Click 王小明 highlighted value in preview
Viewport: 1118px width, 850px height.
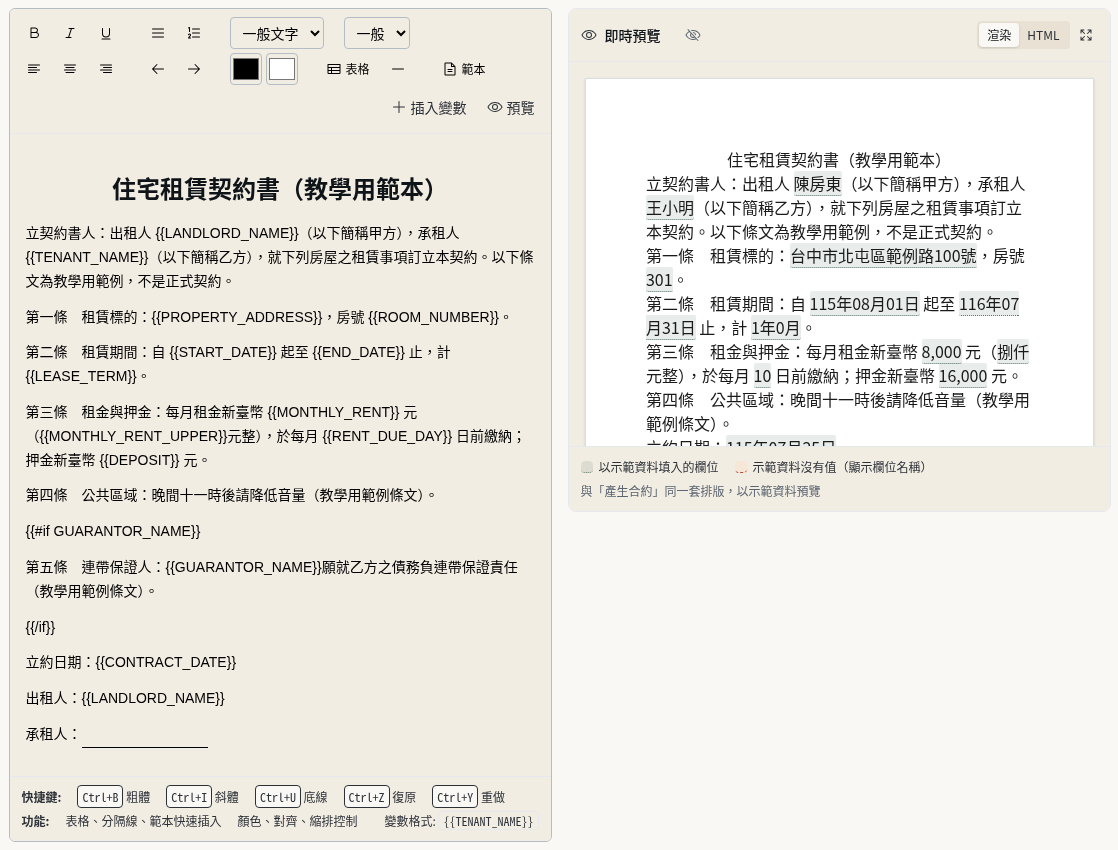tap(670, 208)
